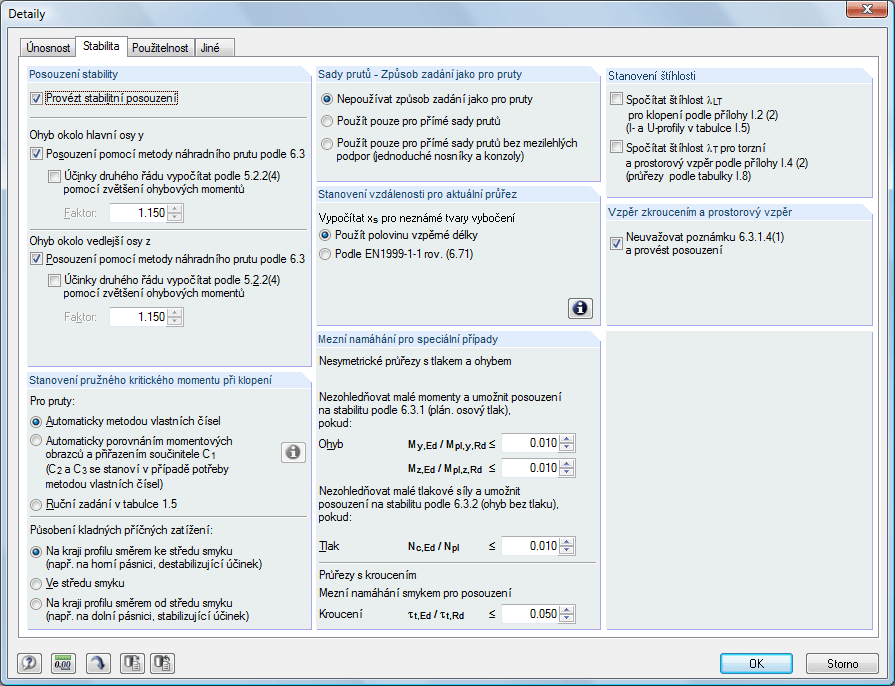The image size is (895, 686).
Task: Click the save settings as default icon
Action: pos(132,663)
